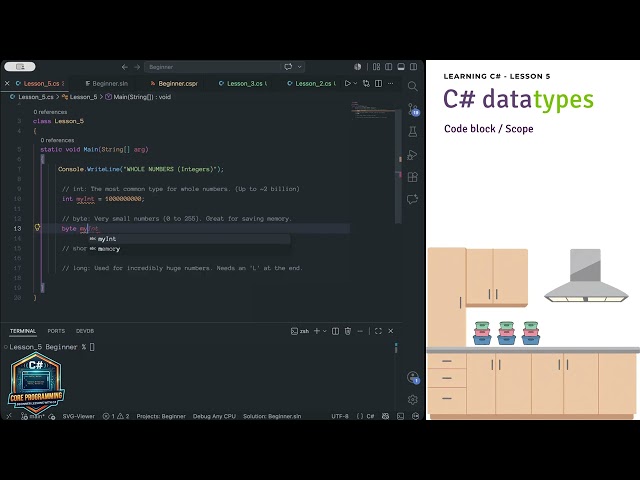
Task: Open the Extensions view
Action: pyautogui.click(x=413, y=177)
